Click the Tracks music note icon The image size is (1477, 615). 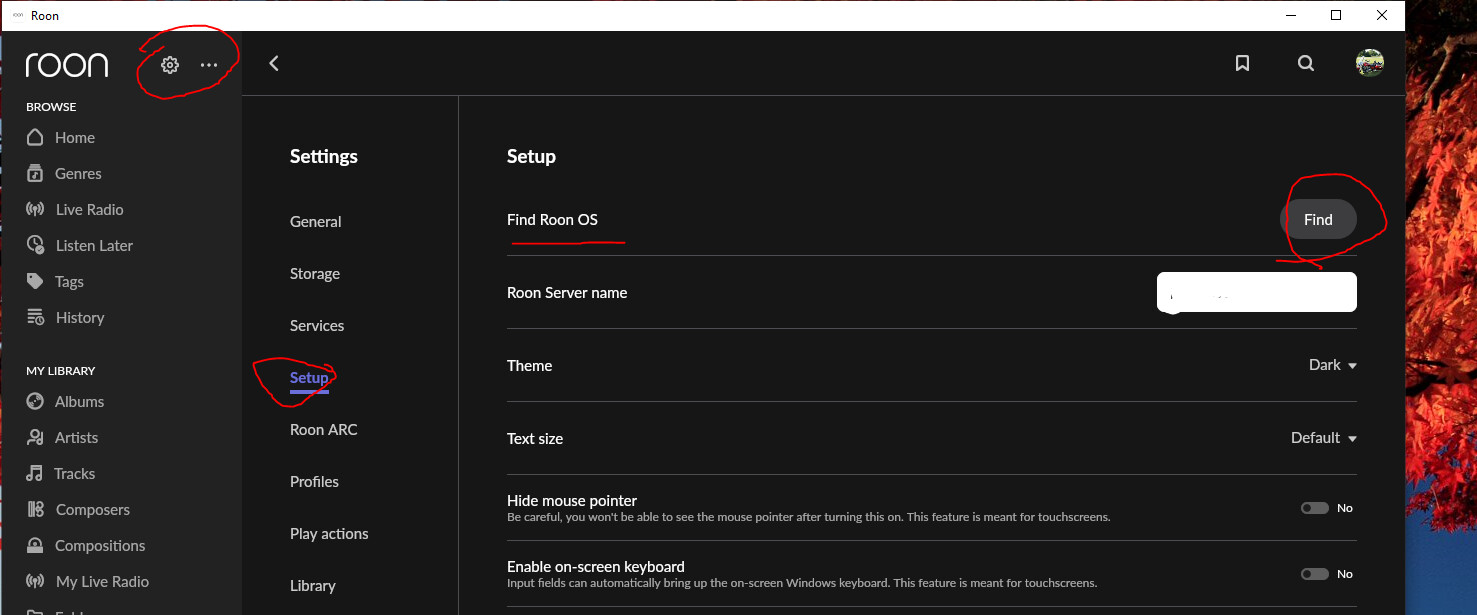coord(35,473)
